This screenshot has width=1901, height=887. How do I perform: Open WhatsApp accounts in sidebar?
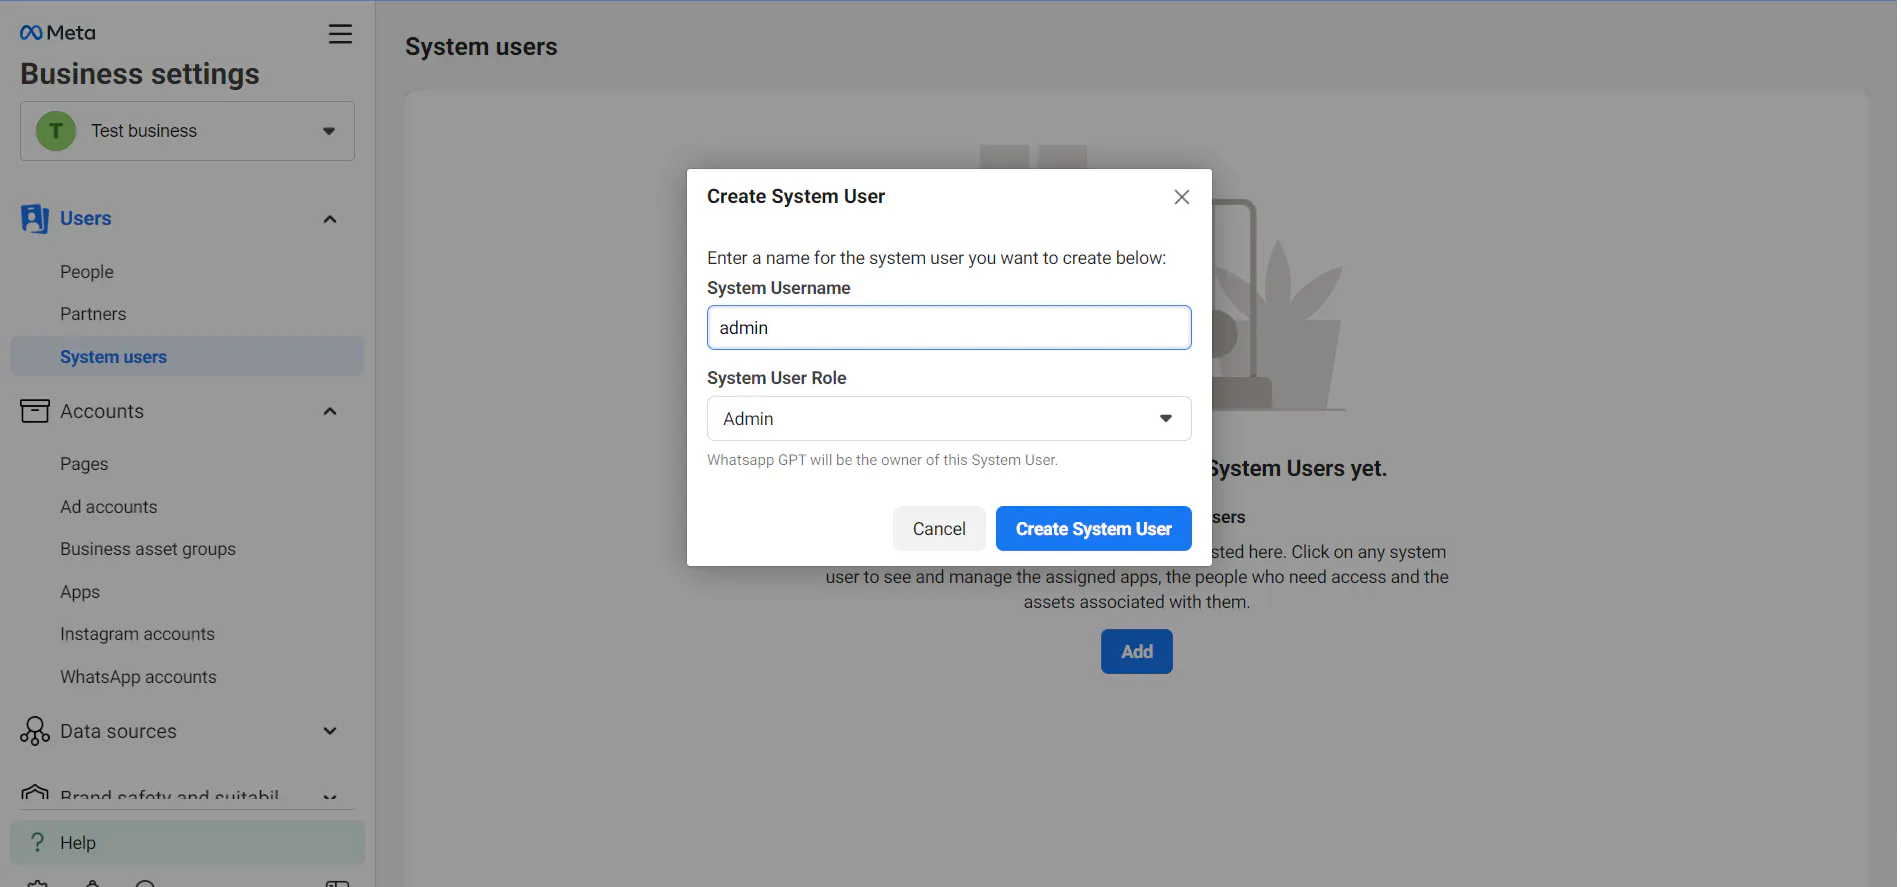(x=138, y=677)
